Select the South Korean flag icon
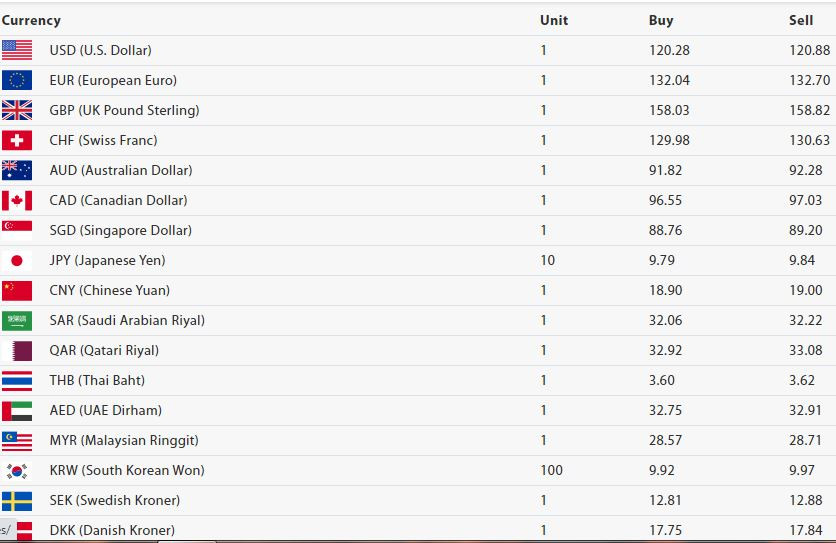836x543 pixels. tap(17, 470)
